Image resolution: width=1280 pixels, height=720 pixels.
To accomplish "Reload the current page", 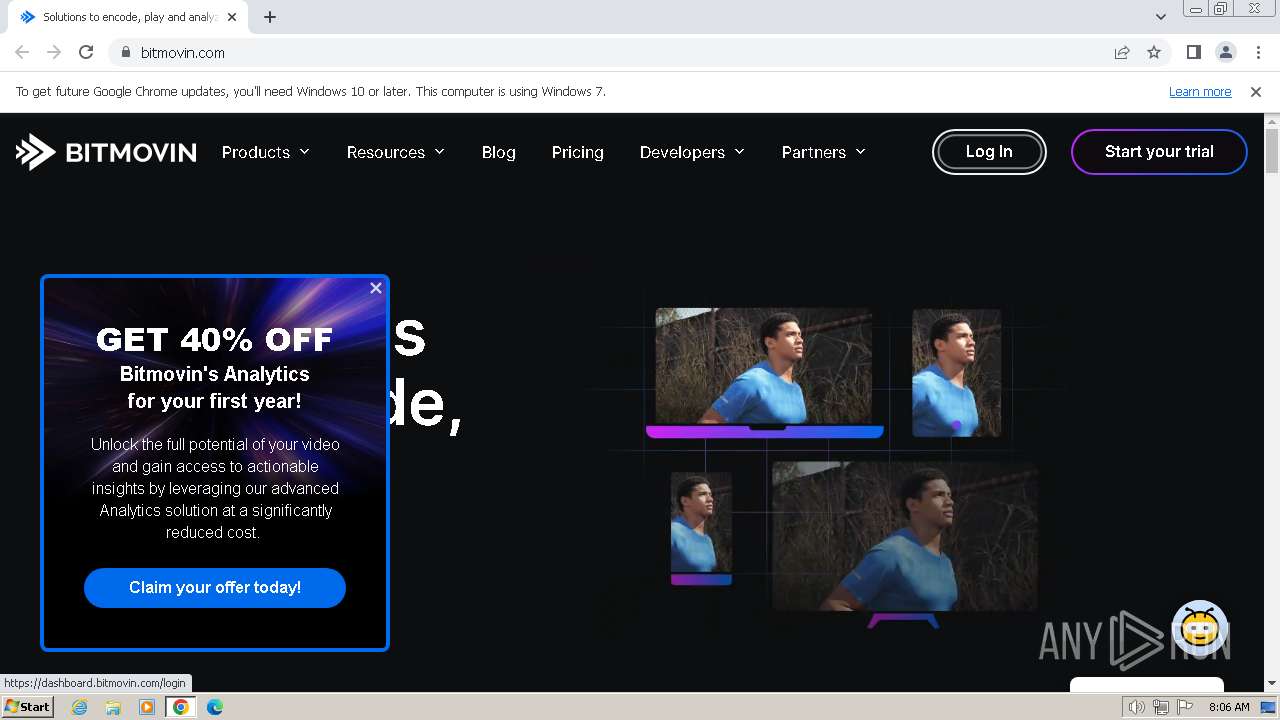I will [86, 52].
